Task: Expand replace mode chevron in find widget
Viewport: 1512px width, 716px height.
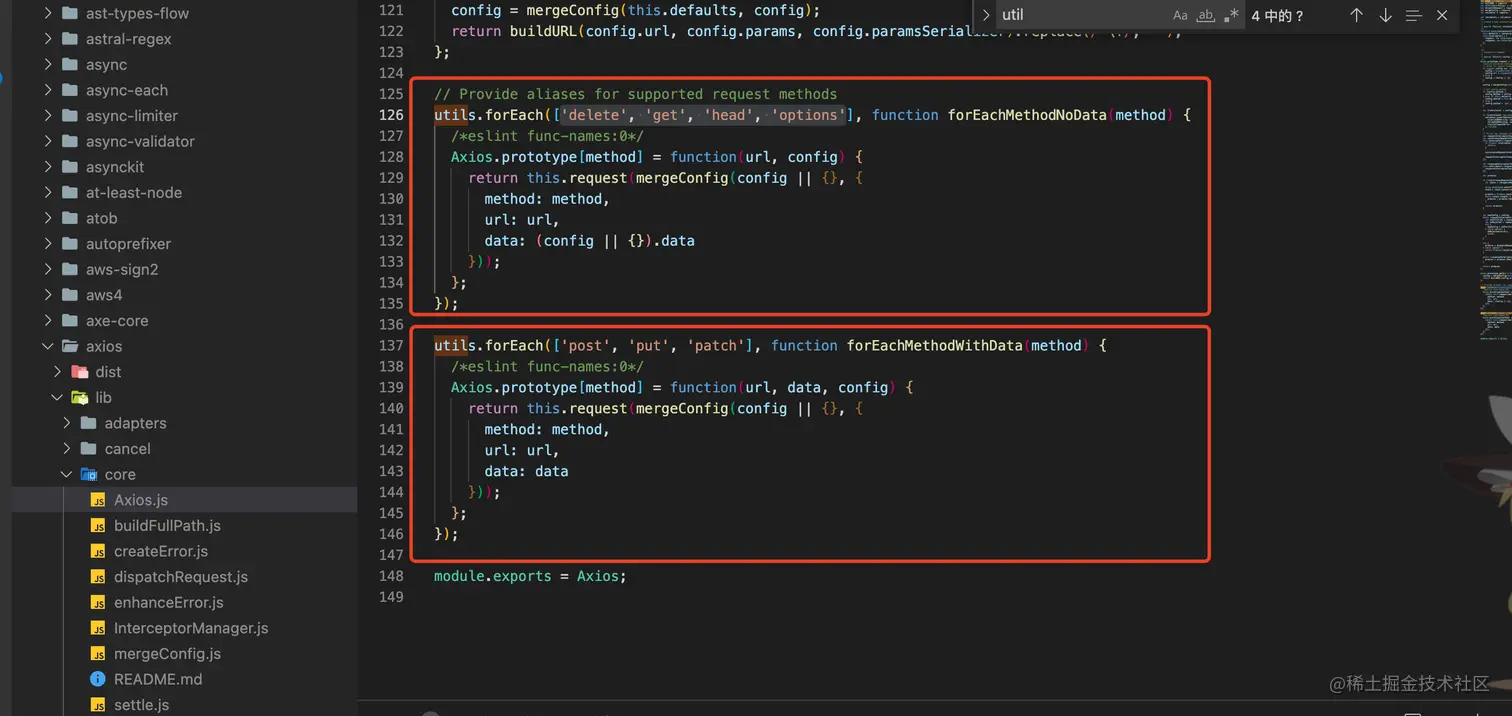Action: click(986, 15)
